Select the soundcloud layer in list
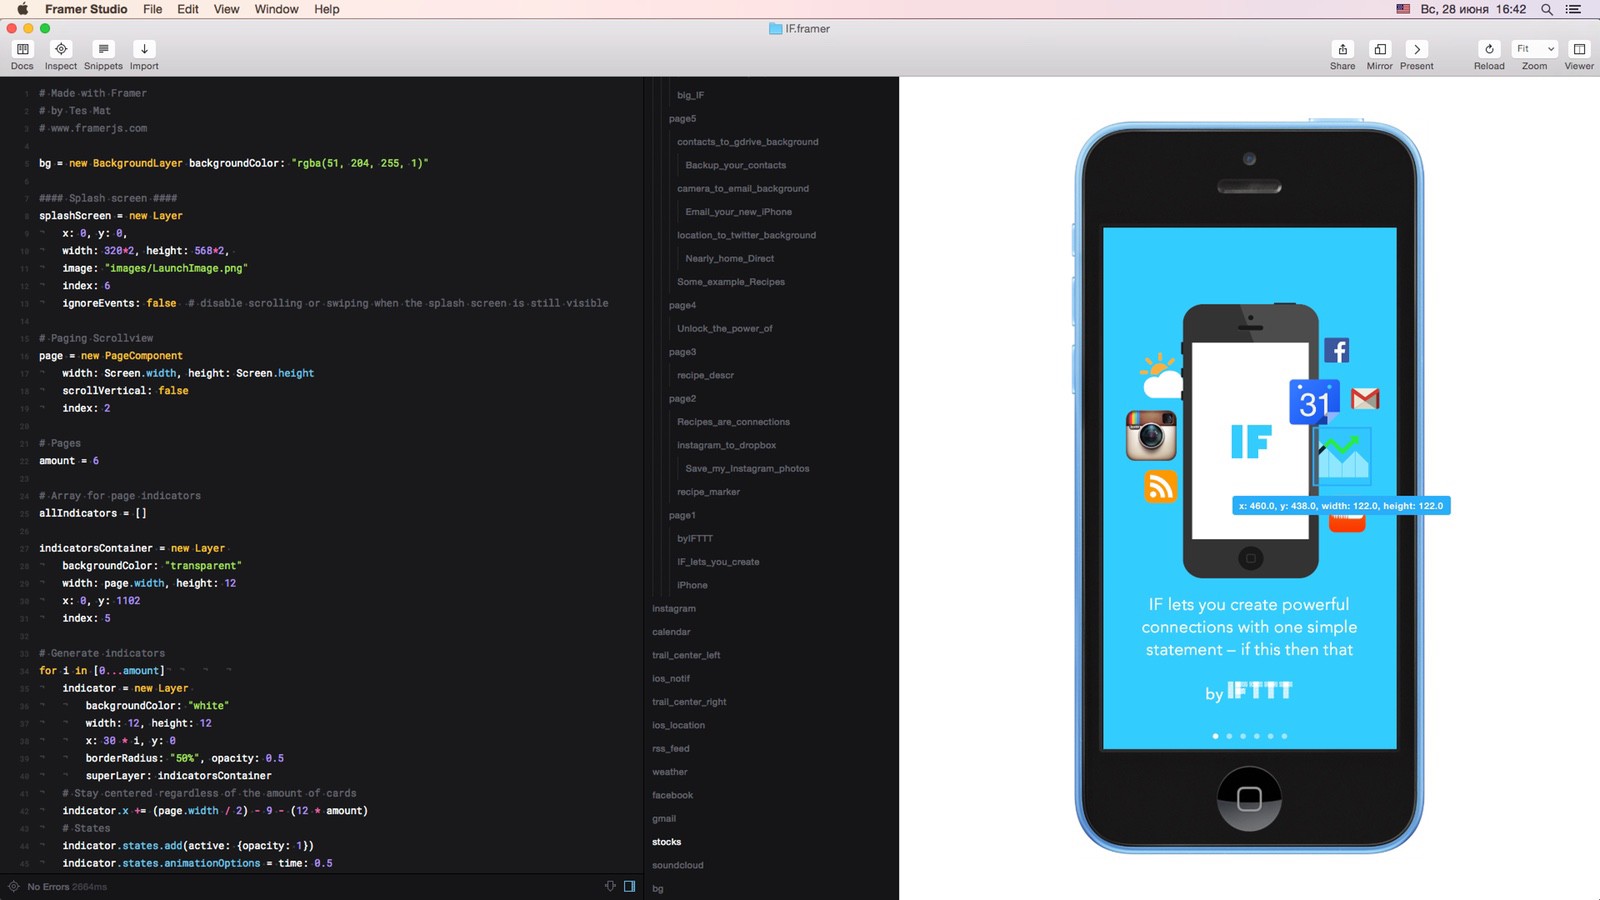 677,865
